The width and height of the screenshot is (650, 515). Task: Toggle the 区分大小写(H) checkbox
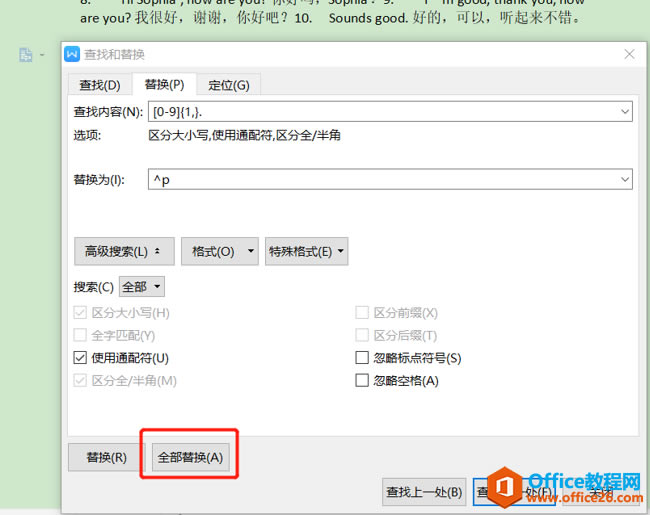pyautogui.click(x=80, y=313)
